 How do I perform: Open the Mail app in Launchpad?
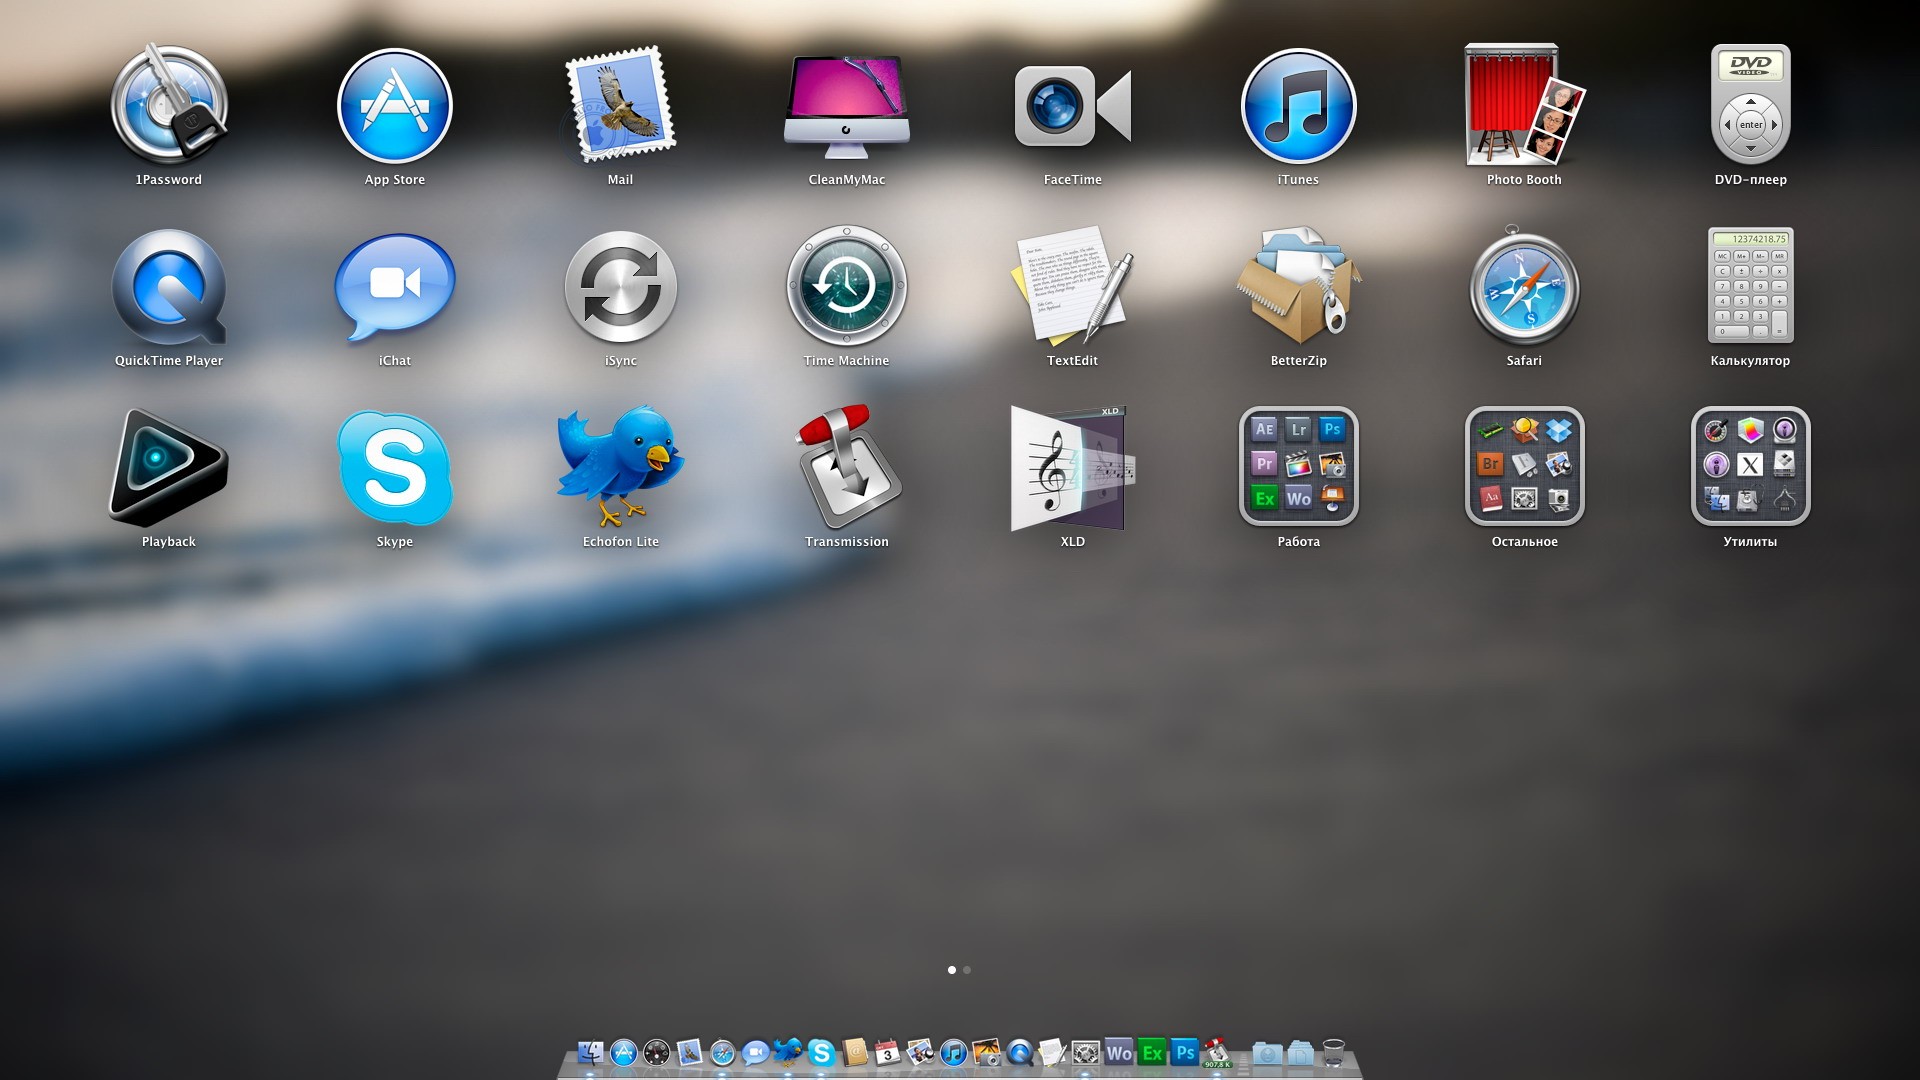click(x=620, y=105)
